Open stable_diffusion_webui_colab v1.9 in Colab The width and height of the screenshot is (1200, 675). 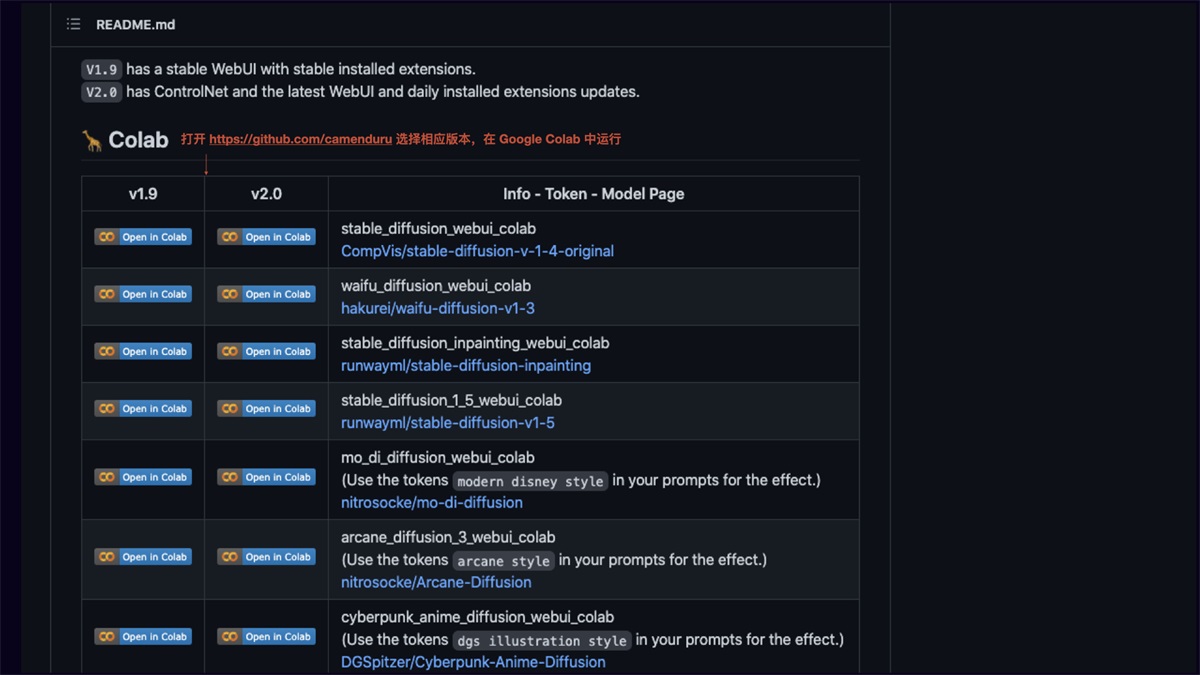(142, 236)
